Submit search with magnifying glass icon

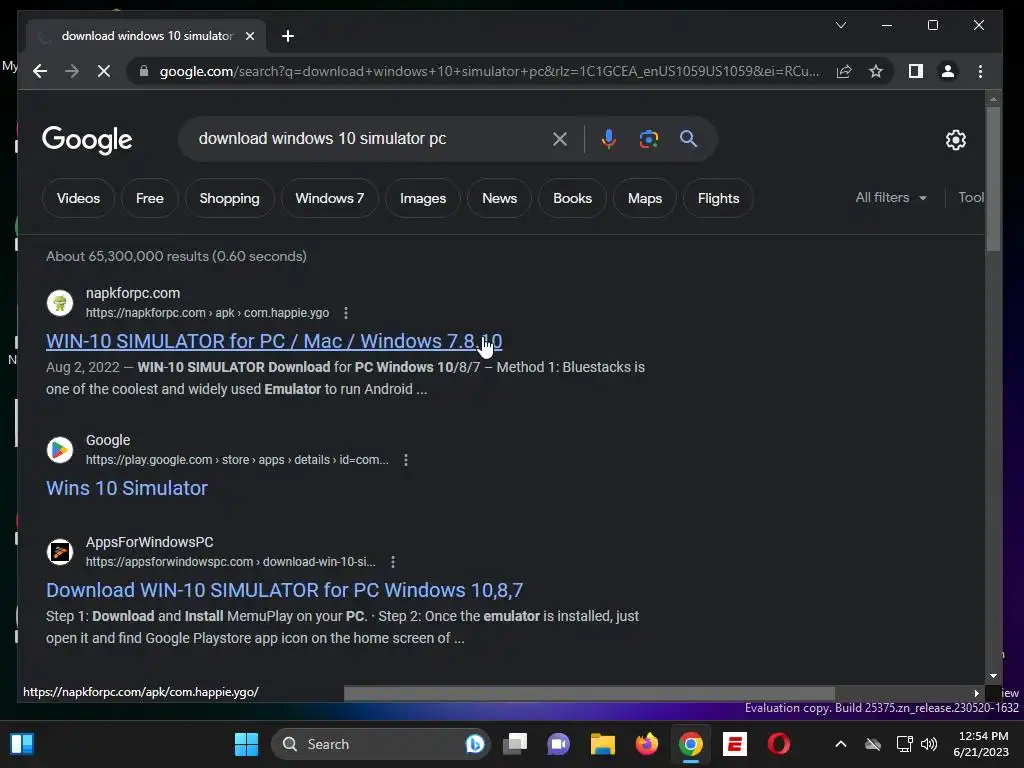688,138
